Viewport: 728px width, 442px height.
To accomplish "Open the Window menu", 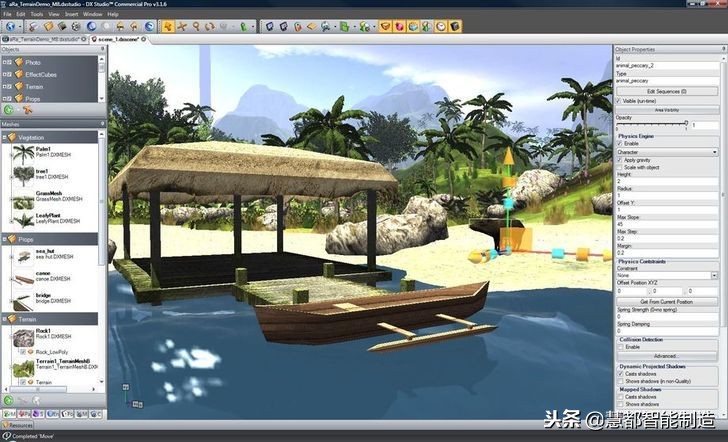I will coord(92,14).
